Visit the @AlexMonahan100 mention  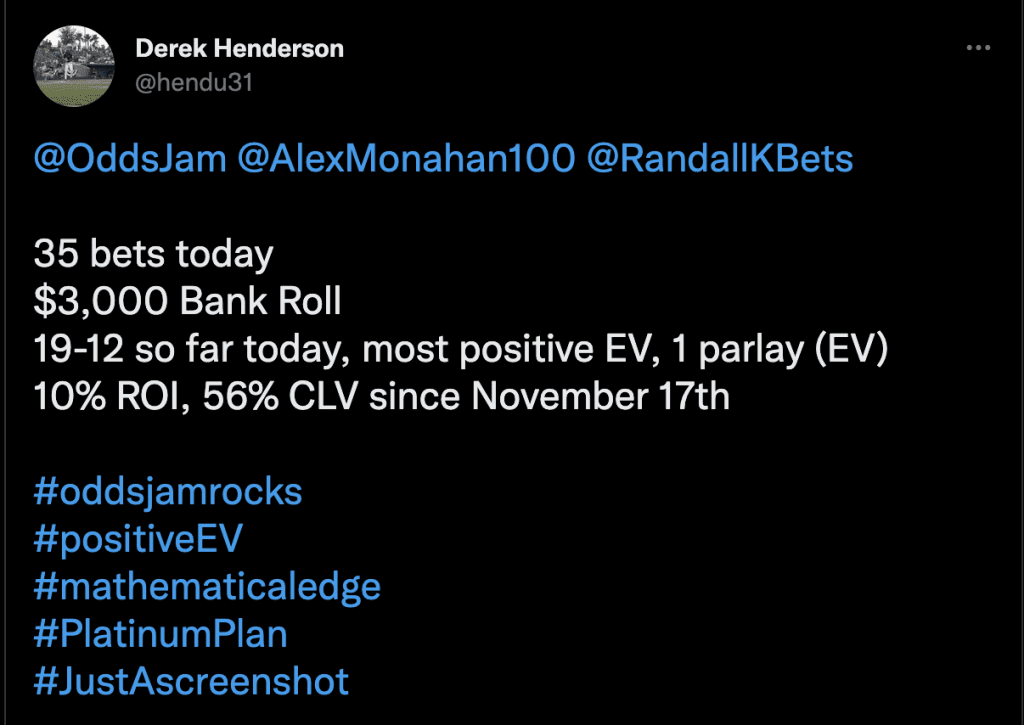tap(406, 159)
